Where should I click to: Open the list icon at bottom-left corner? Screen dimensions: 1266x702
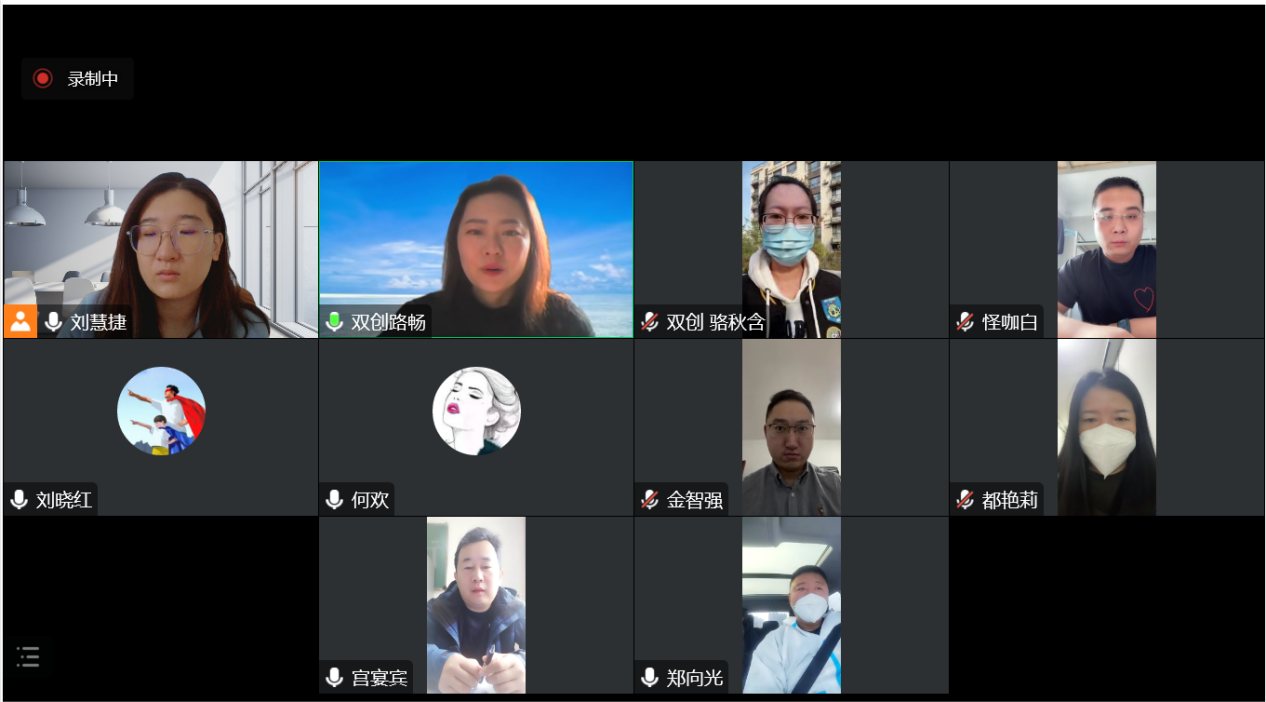[x=28, y=657]
